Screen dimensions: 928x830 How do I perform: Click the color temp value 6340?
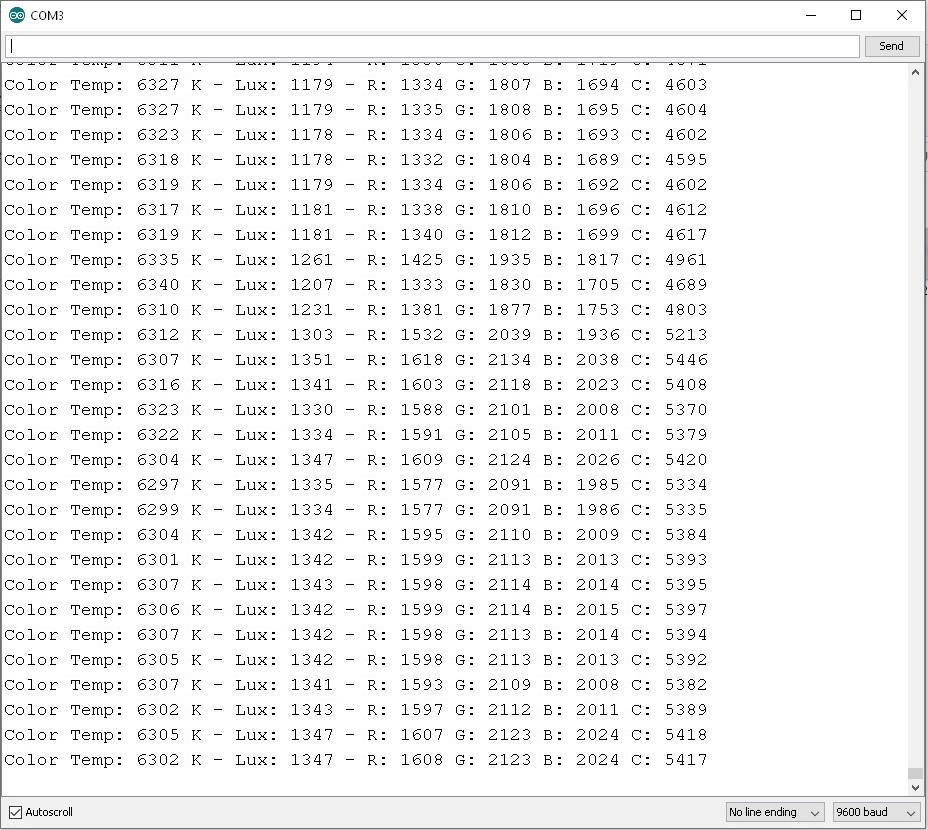158,285
